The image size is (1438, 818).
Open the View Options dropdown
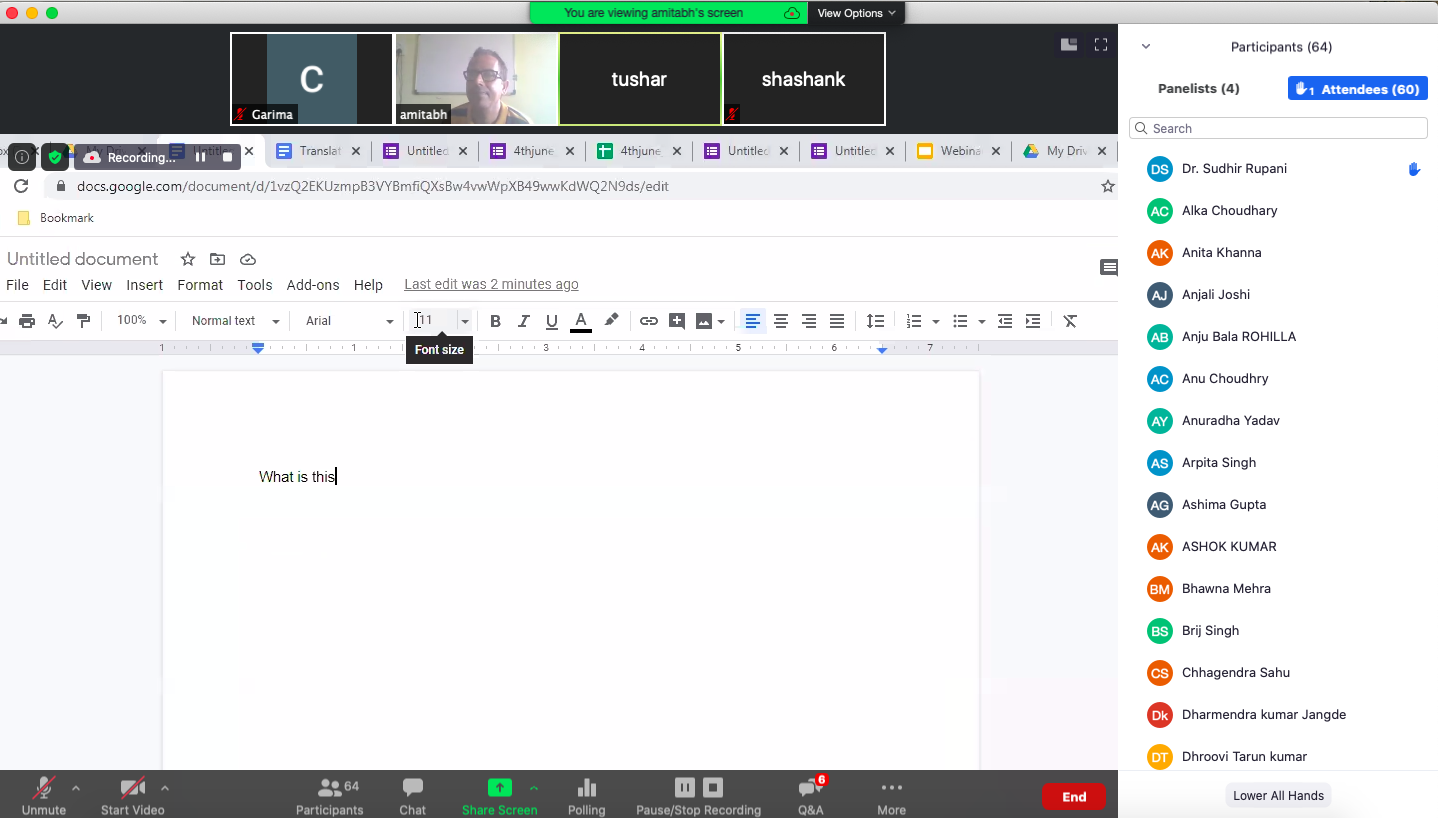[855, 13]
